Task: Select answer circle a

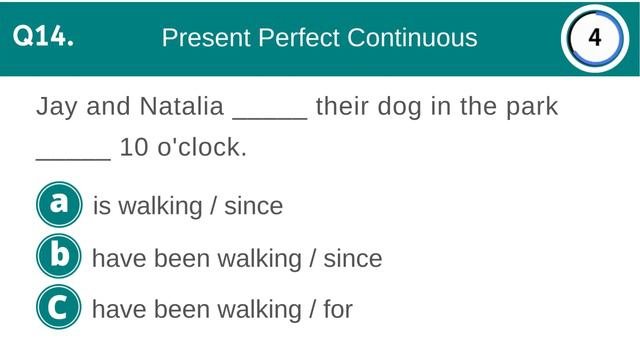Action: pyautogui.click(x=59, y=204)
